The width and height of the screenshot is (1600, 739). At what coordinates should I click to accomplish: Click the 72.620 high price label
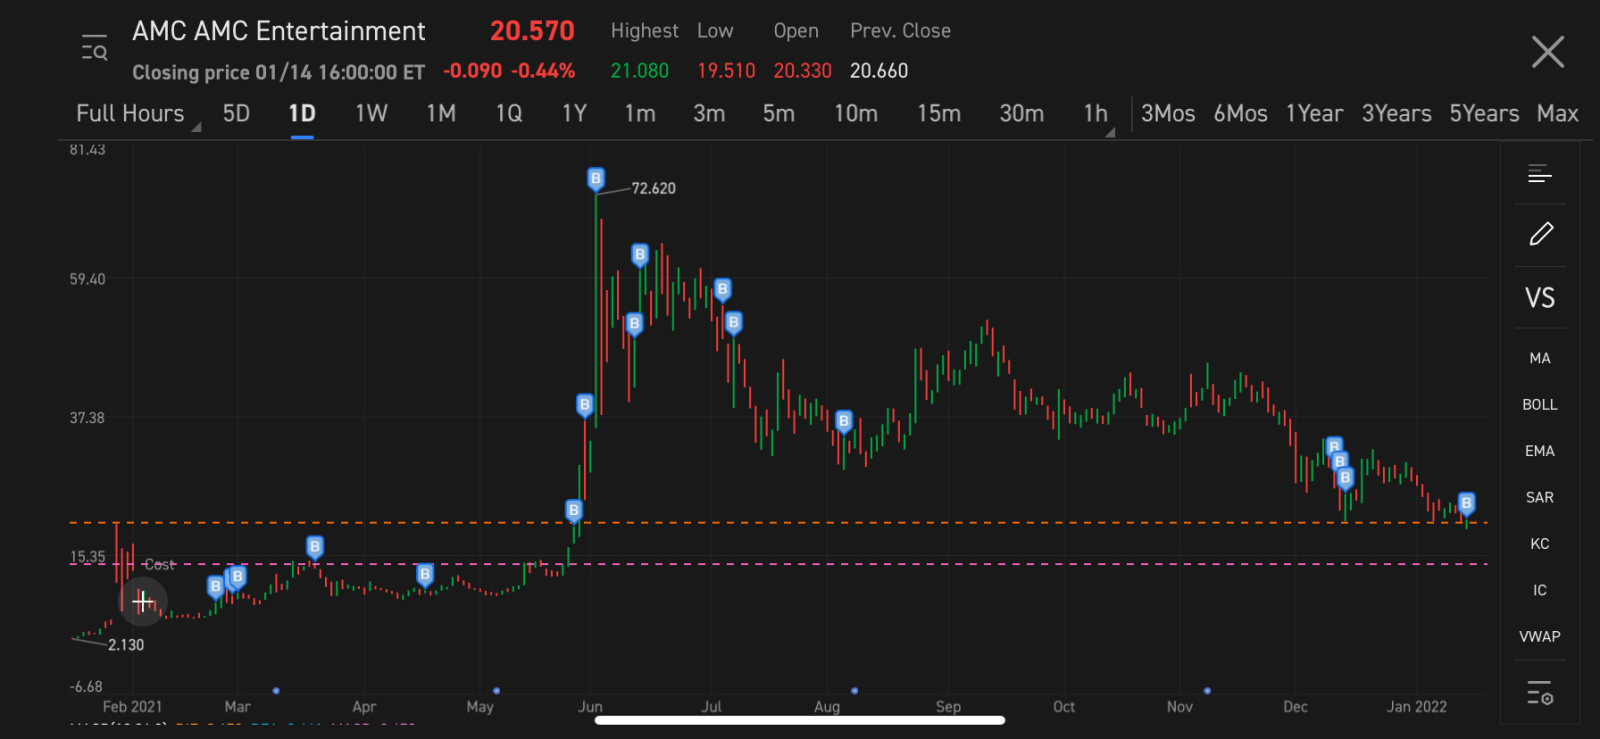click(653, 188)
